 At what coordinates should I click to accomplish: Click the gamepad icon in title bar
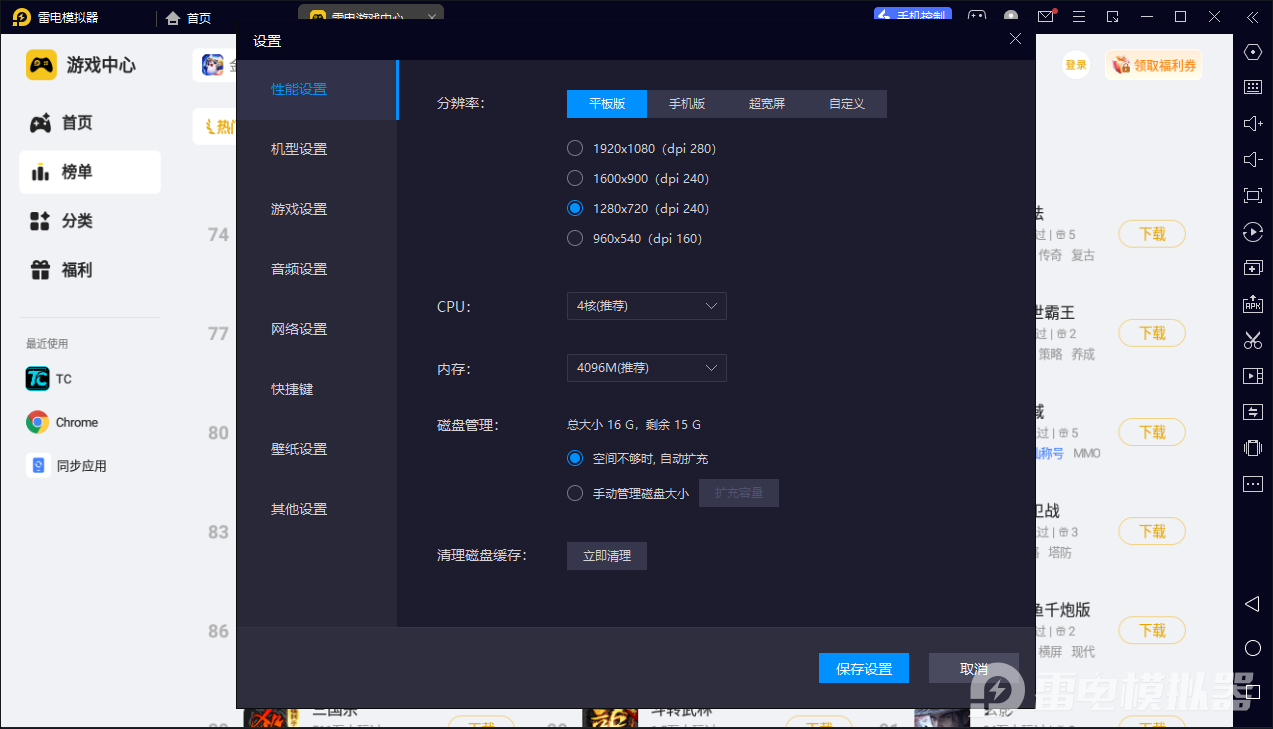(x=977, y=17)
